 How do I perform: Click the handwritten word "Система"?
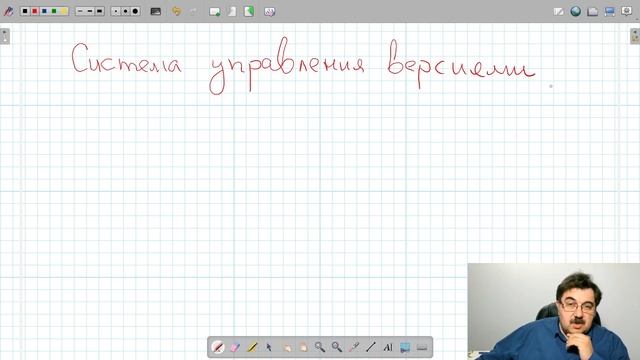127,59
